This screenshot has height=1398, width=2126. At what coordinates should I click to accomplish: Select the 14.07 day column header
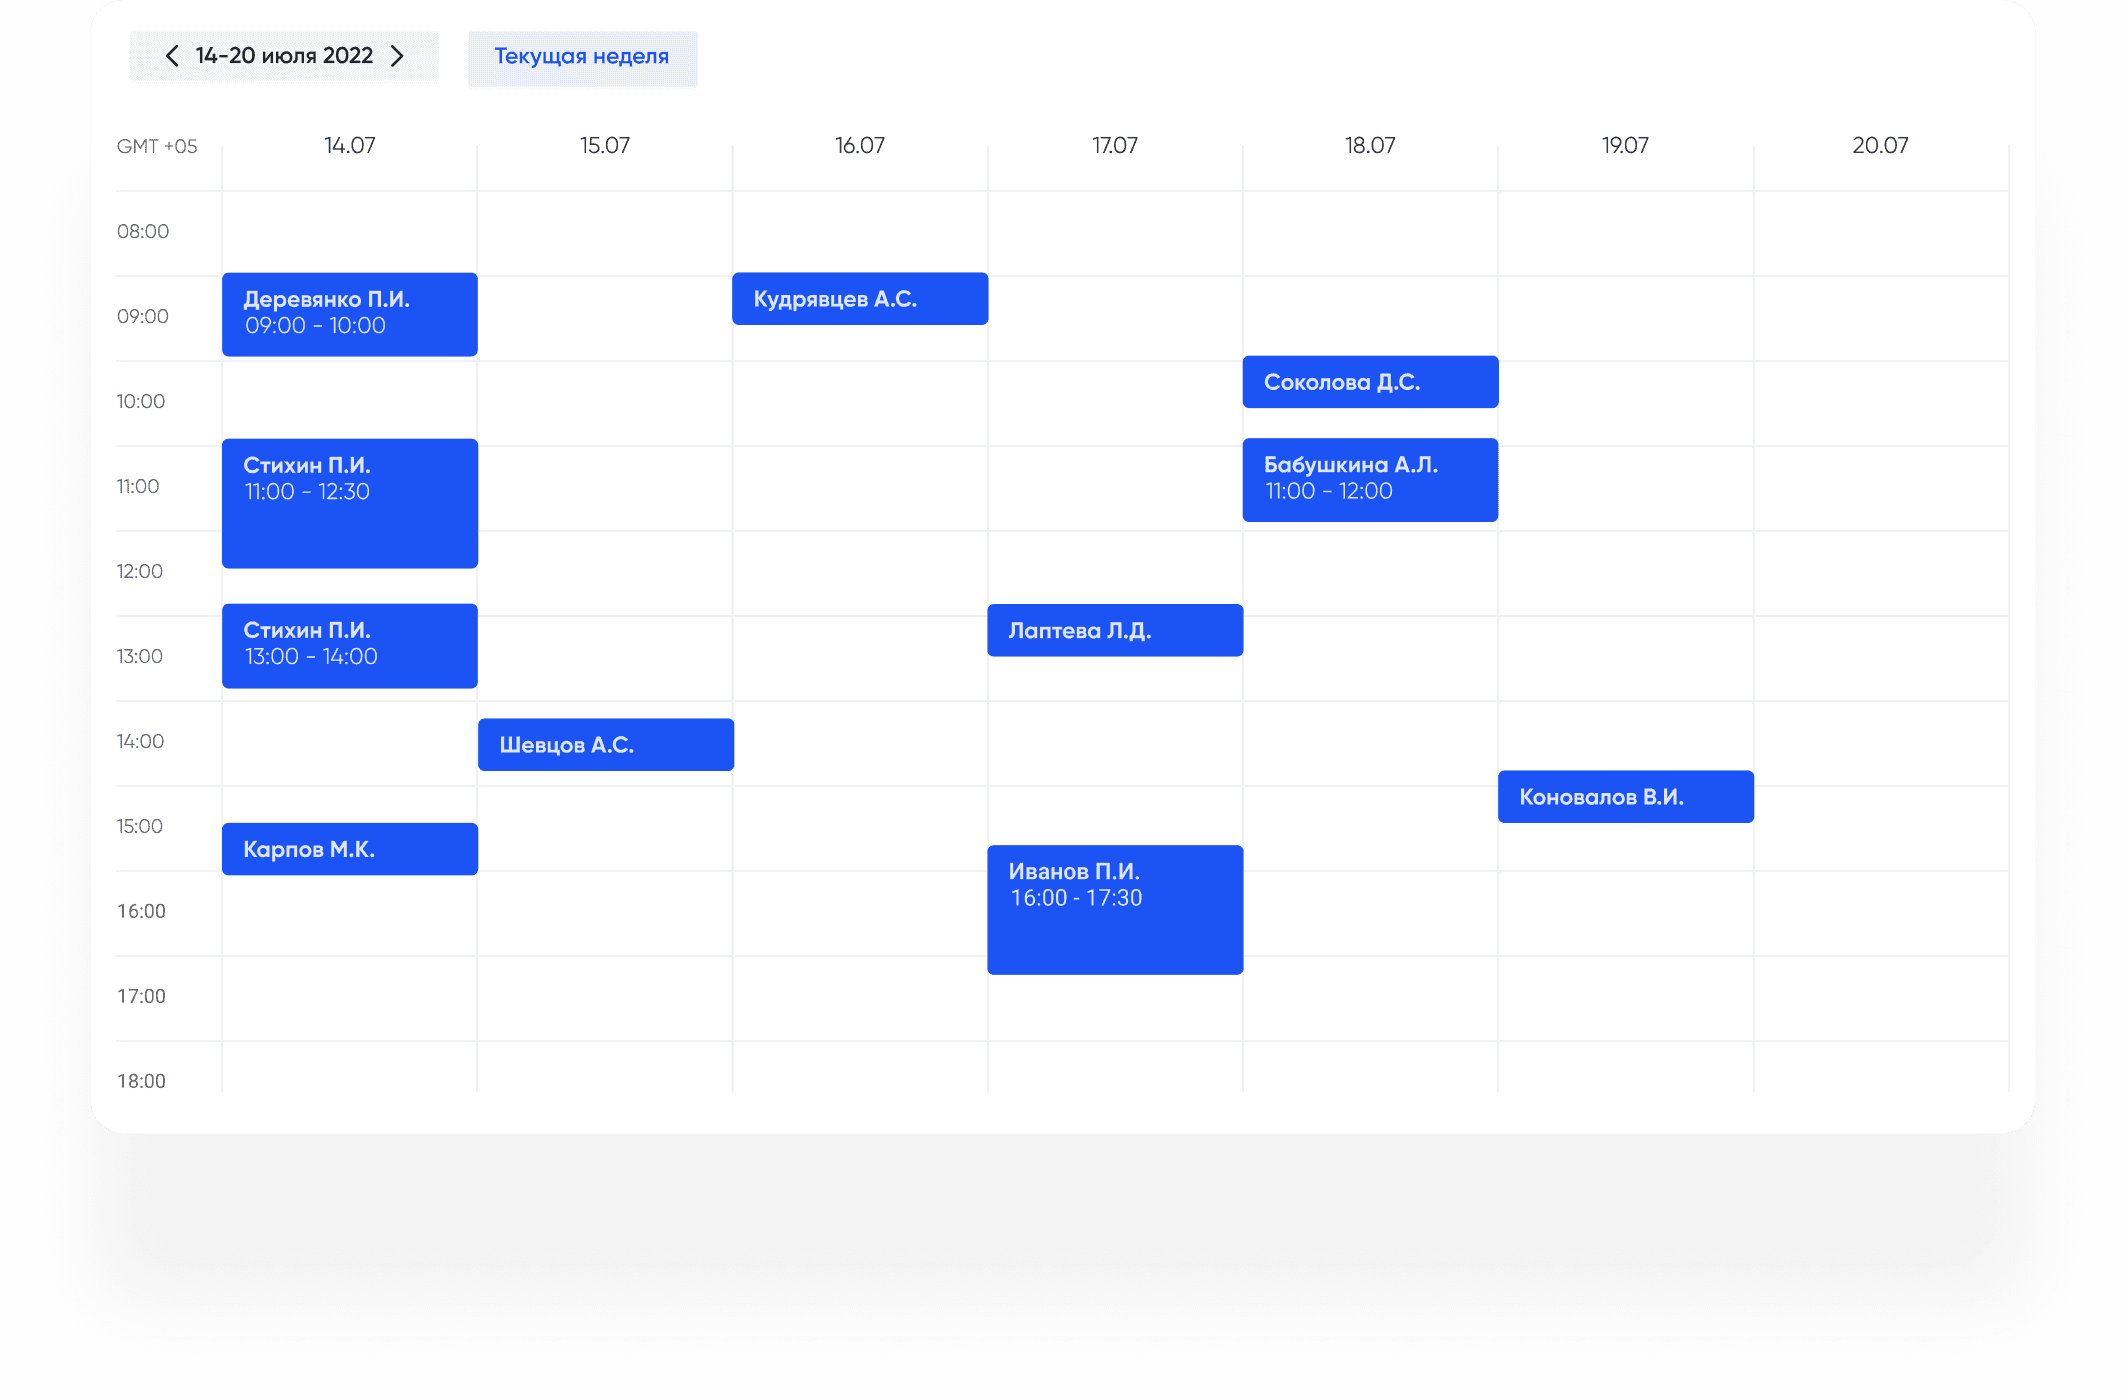(349, 146)
